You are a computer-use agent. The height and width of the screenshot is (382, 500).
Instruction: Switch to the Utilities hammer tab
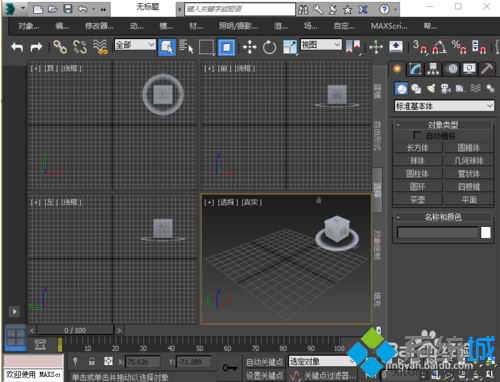click(487, 69)
